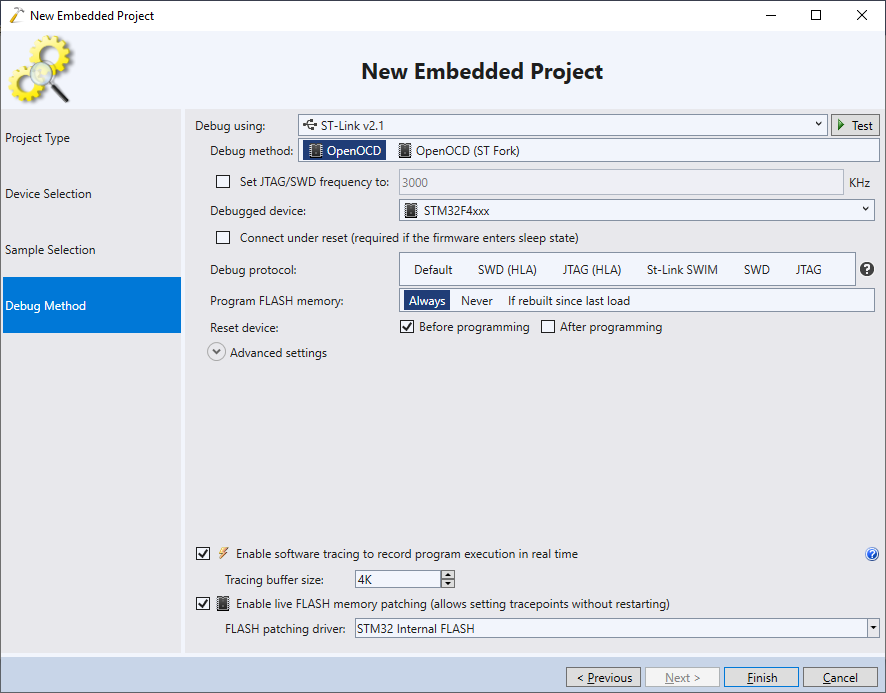Click the Cancel button

pos(840,677)
